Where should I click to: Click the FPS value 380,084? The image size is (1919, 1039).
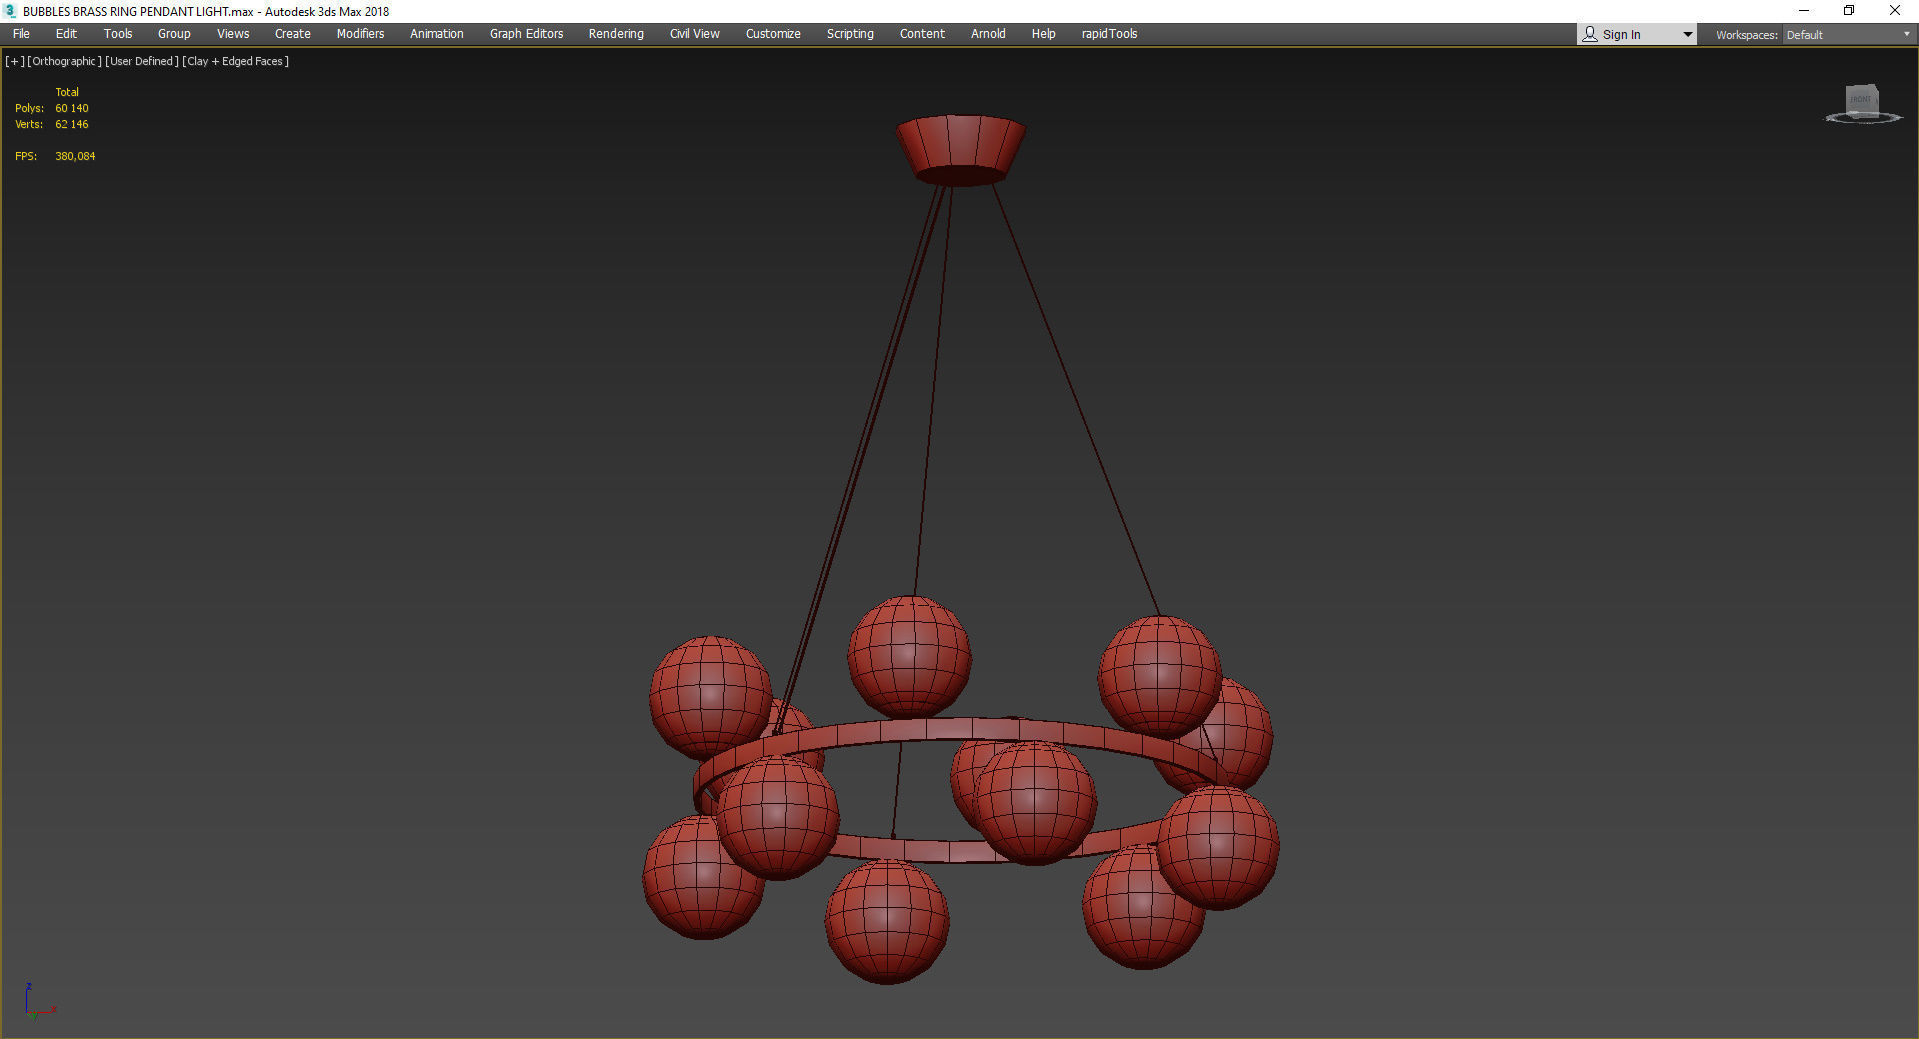[x=75, y=156]
